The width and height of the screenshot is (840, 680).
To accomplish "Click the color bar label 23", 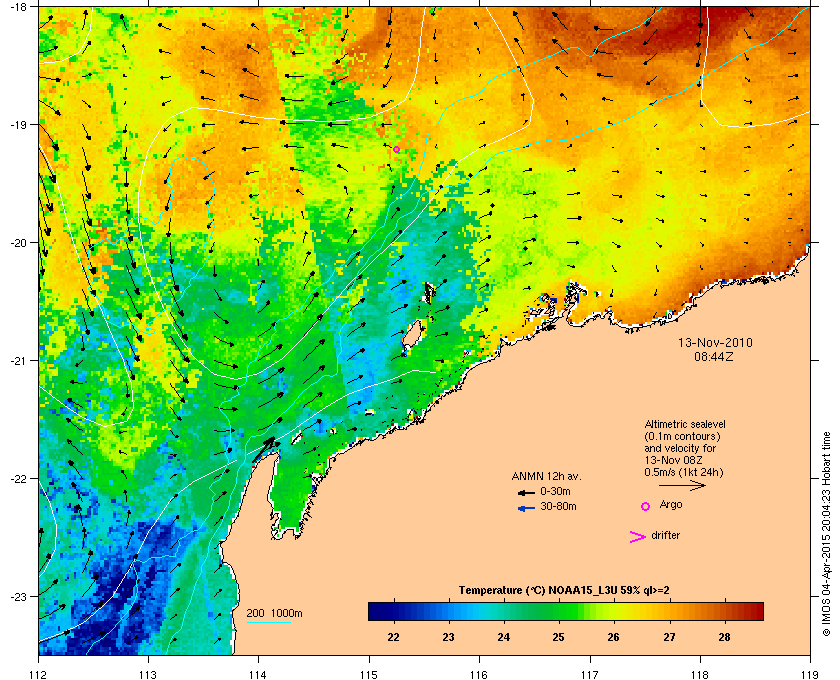I will [448, 637].
